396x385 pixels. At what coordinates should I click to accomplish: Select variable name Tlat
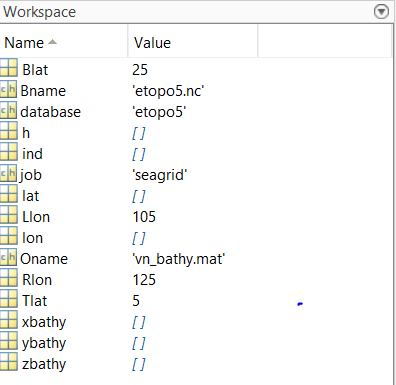[x=34, y=301]
